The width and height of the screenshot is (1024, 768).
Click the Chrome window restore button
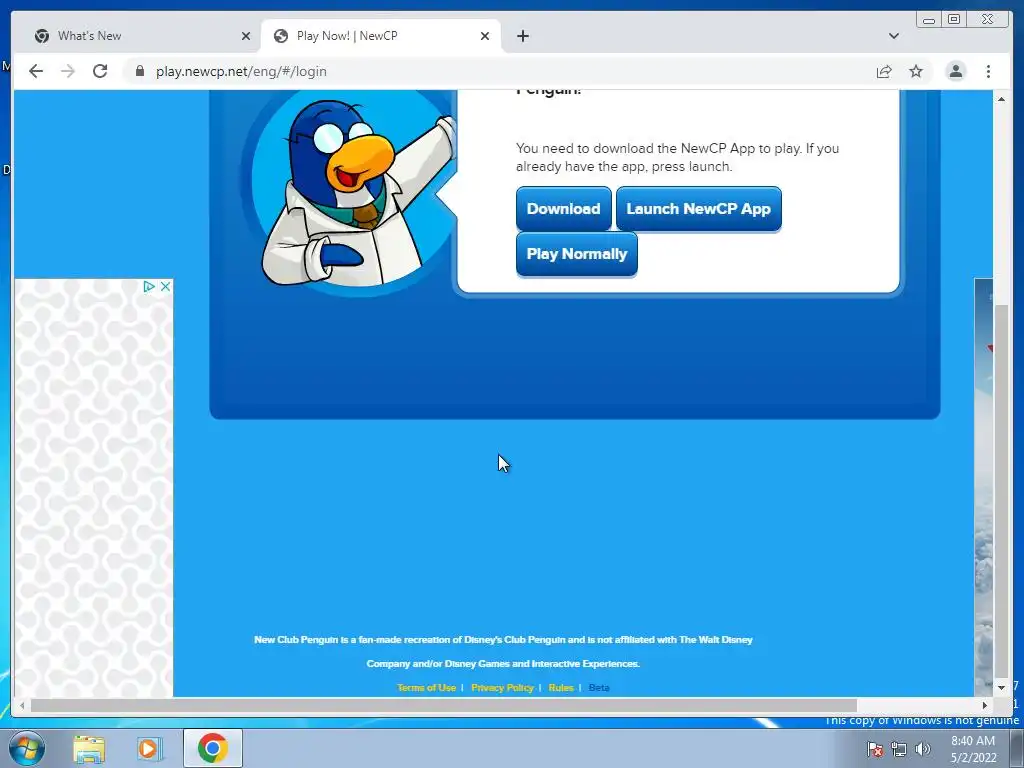(x=954, y=20)
